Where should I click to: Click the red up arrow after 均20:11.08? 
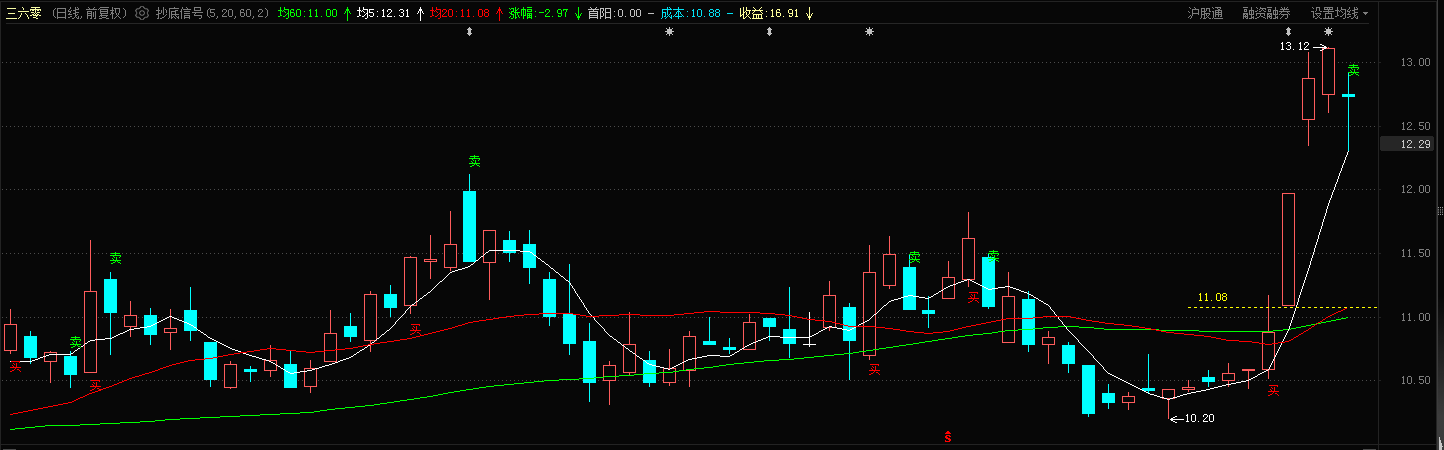tap(499, 13)
